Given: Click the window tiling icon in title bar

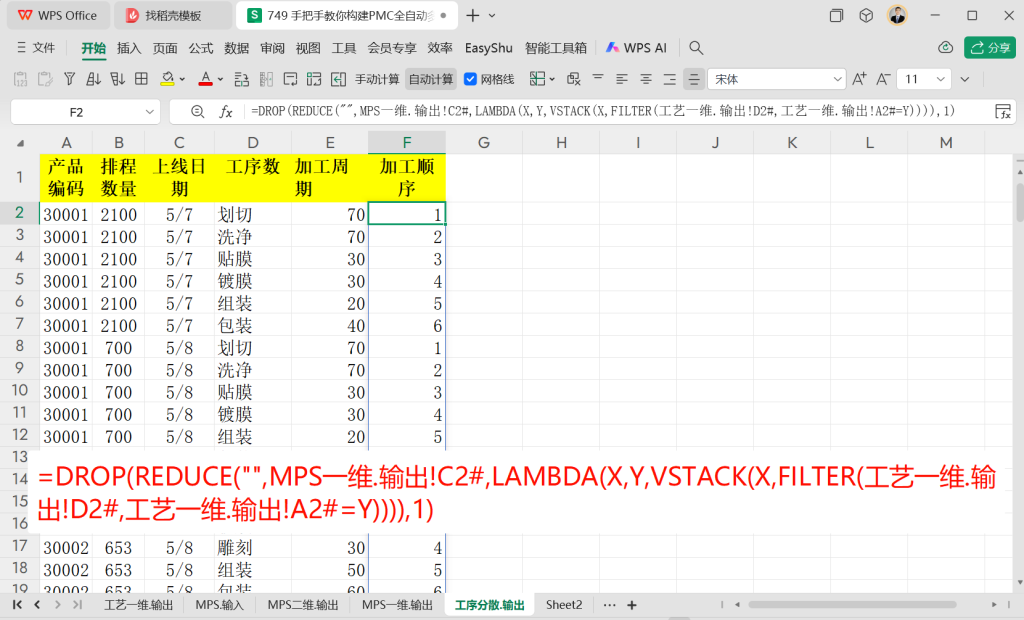Looking at the screenshot, I should [836, 15].
